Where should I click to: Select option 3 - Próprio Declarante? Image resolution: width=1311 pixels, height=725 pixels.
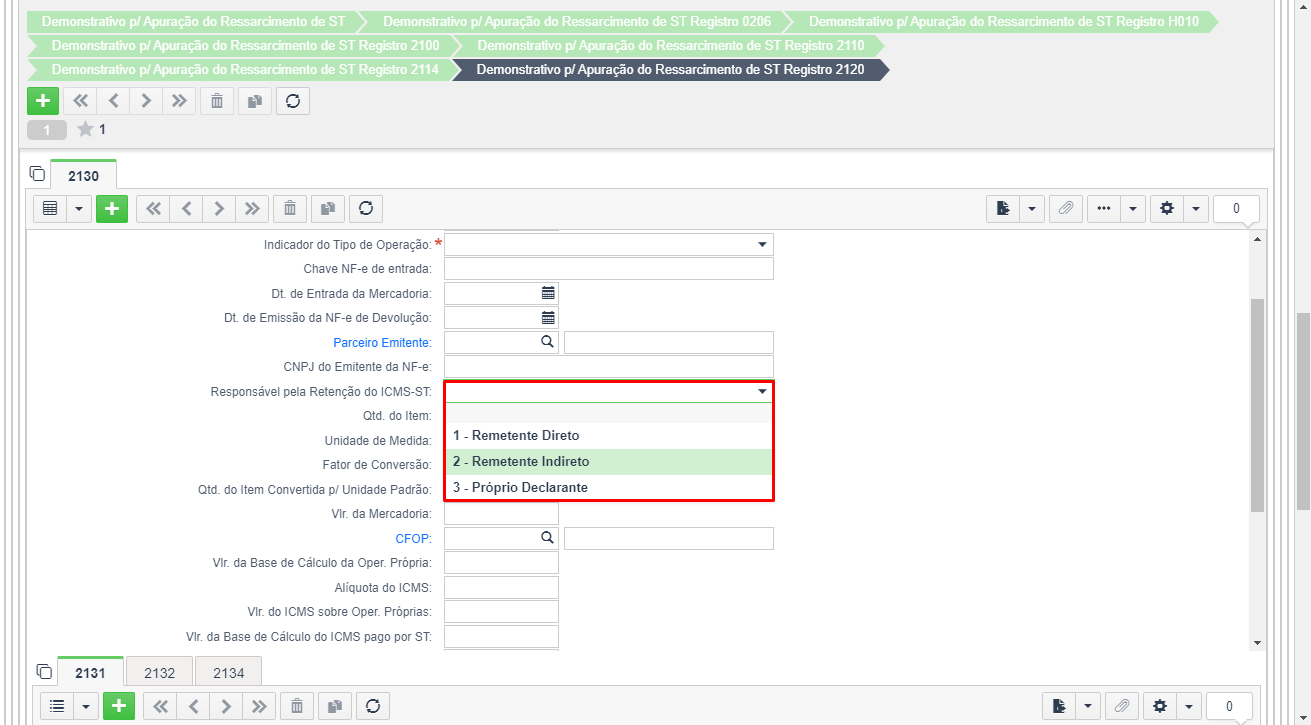click(609, 488)
